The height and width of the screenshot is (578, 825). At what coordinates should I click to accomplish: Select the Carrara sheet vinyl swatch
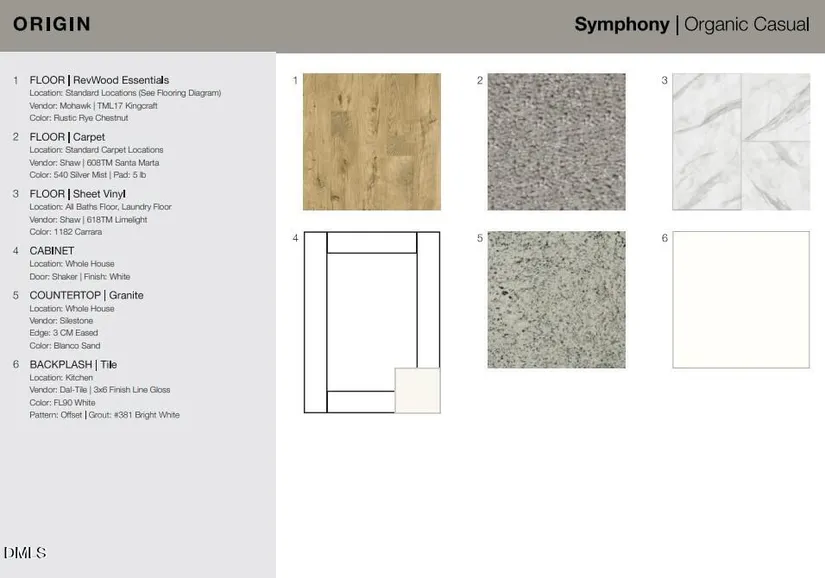[x=740, y=142]
